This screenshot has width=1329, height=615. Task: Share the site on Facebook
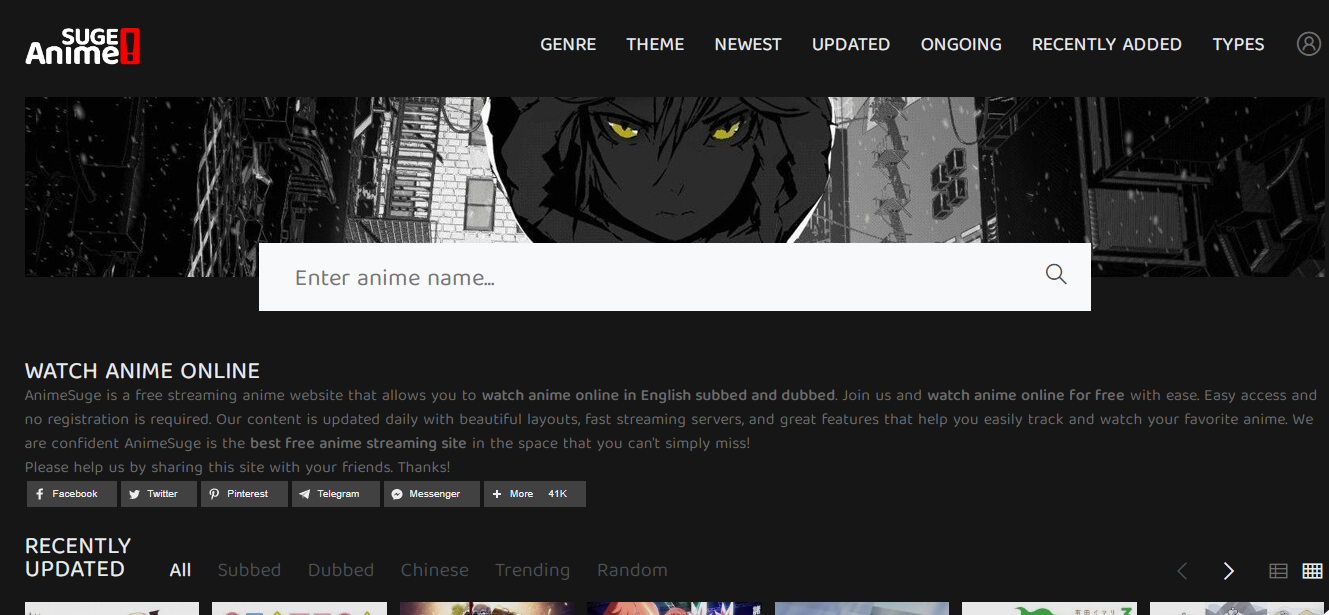[72, 494]
